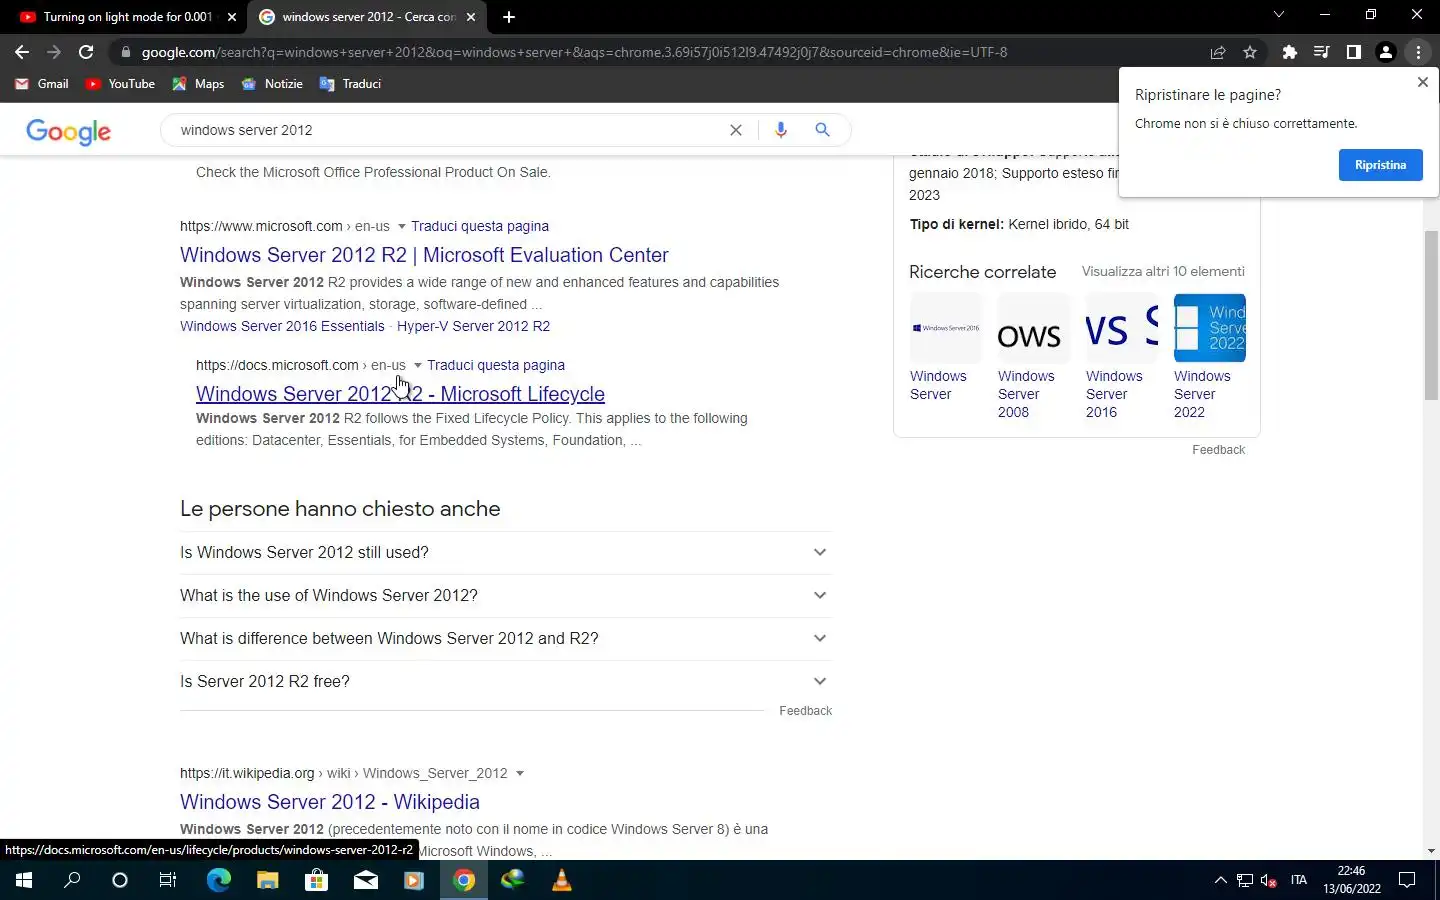Open the Chrome side panel icon

coord(1354,52)
